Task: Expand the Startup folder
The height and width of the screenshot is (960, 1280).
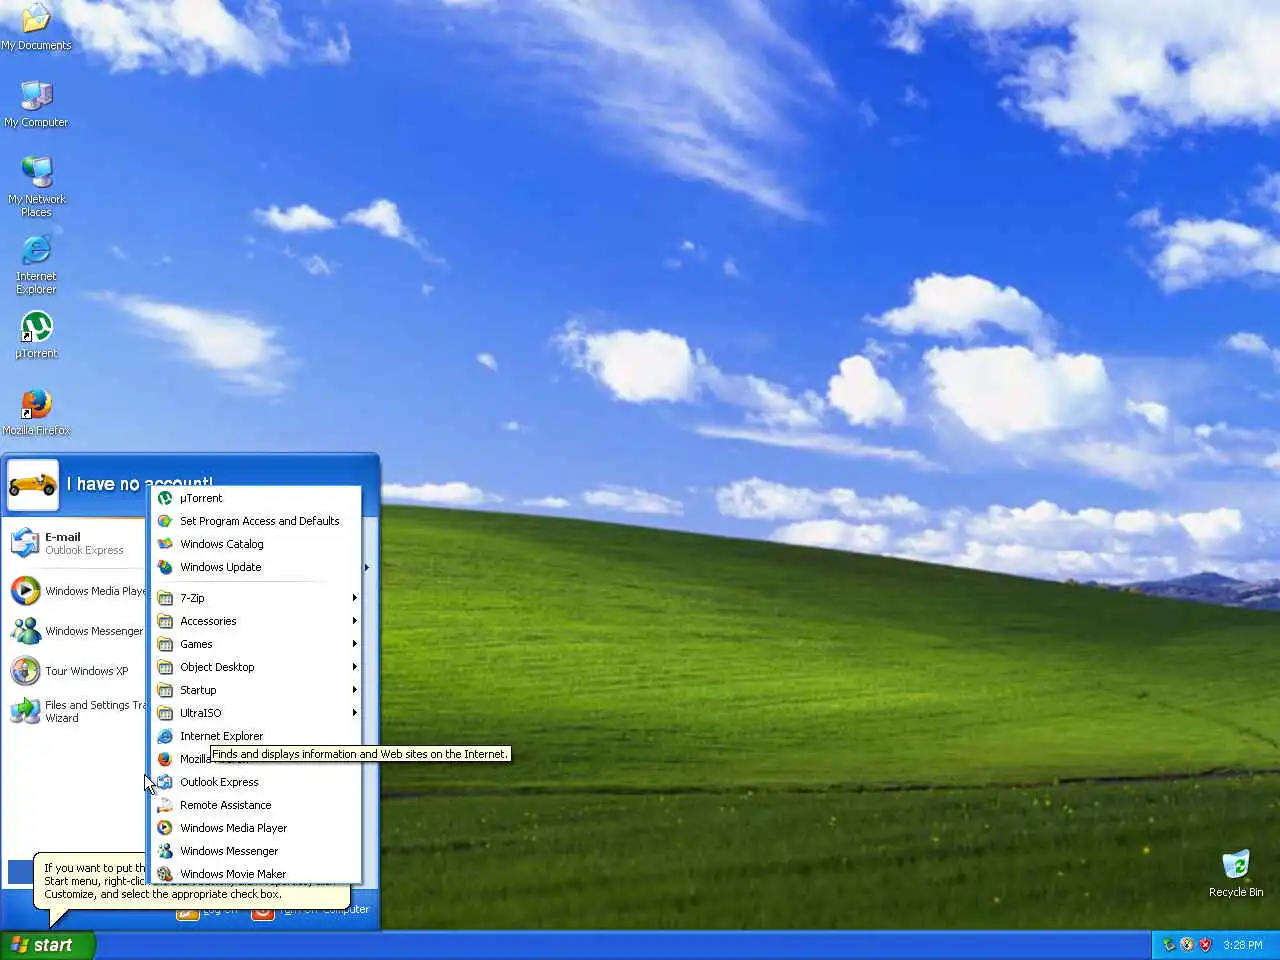Action: (255, 690)
